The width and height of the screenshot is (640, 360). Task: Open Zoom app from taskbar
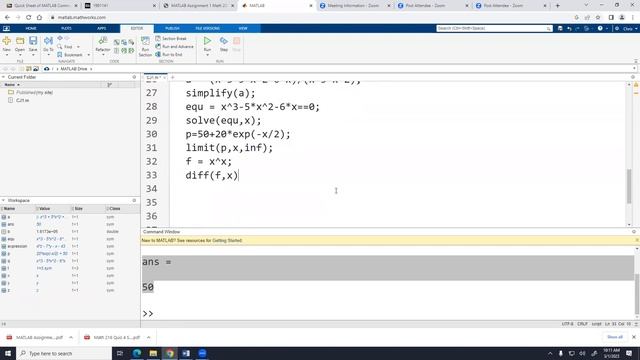tap(202, 353)
